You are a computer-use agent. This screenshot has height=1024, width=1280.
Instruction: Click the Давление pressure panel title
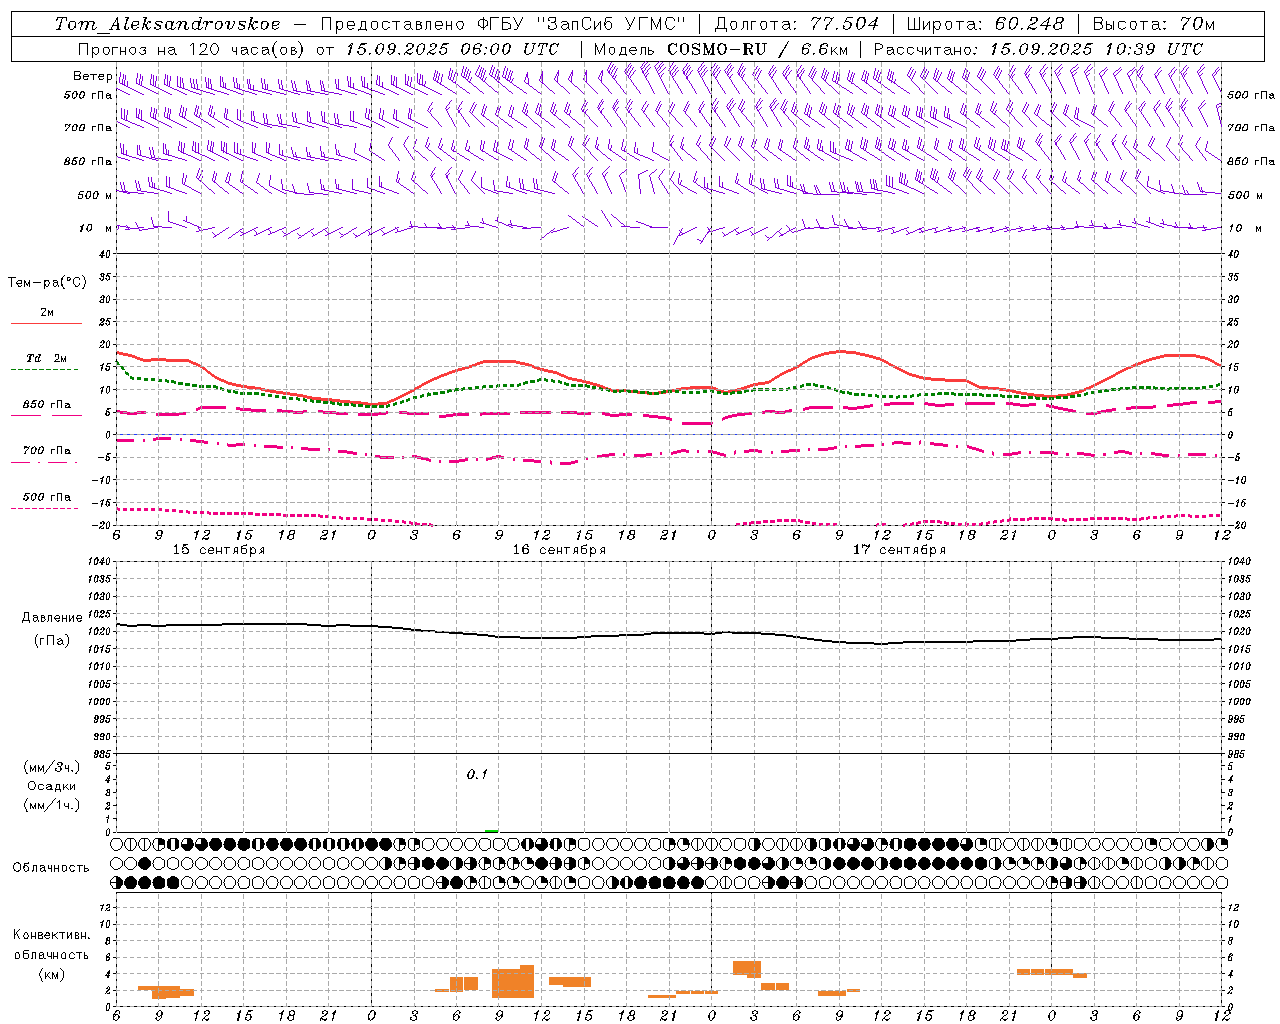[52, 618]
